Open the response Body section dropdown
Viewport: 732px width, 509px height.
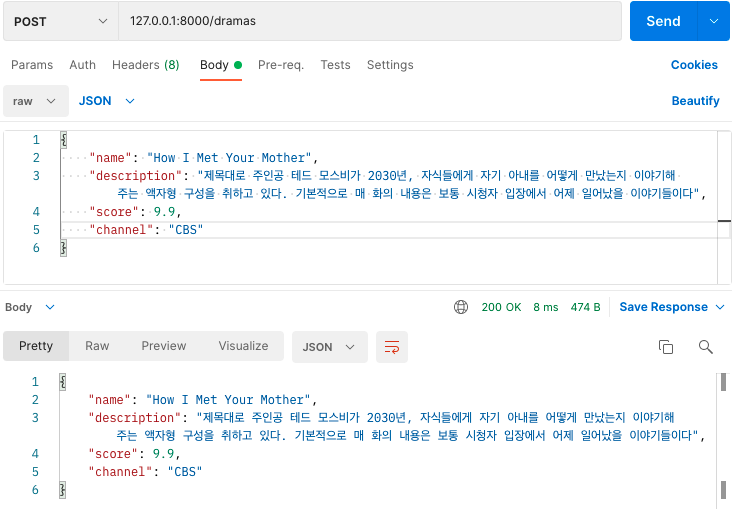point(30,307)
